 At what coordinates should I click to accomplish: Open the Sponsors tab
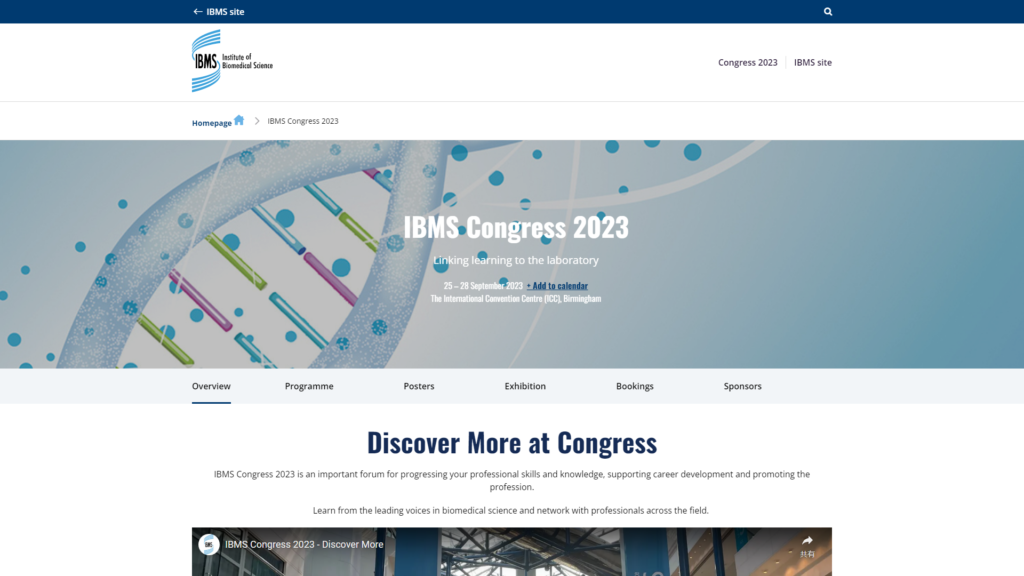coord(743,386)
